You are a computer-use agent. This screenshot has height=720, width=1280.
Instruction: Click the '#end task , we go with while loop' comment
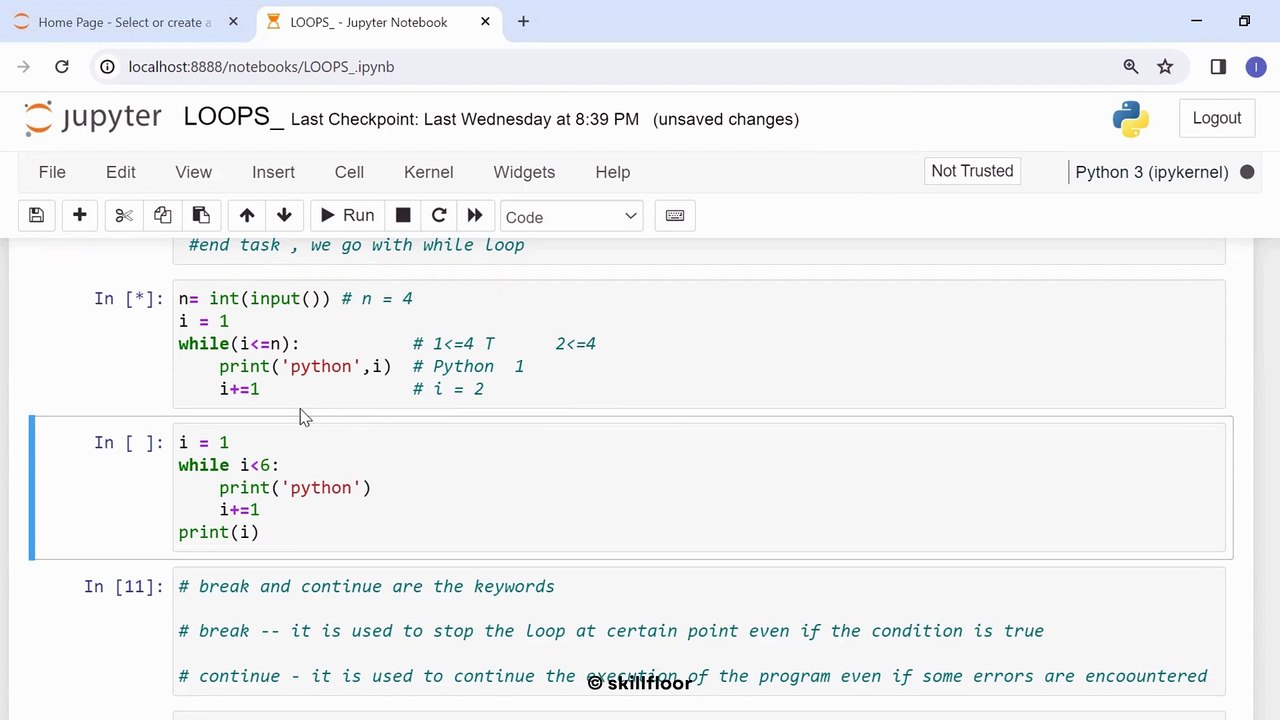[x=356, y=245]
